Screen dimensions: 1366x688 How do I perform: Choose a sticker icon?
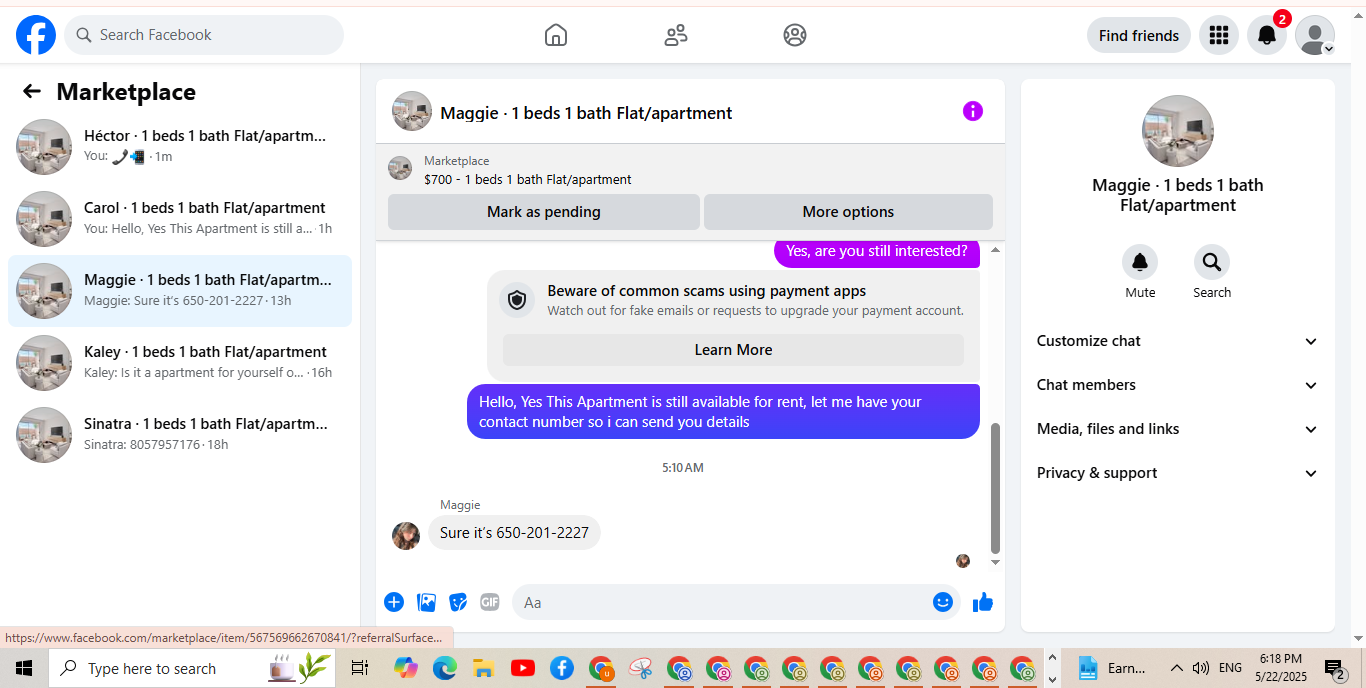point(458,602)
